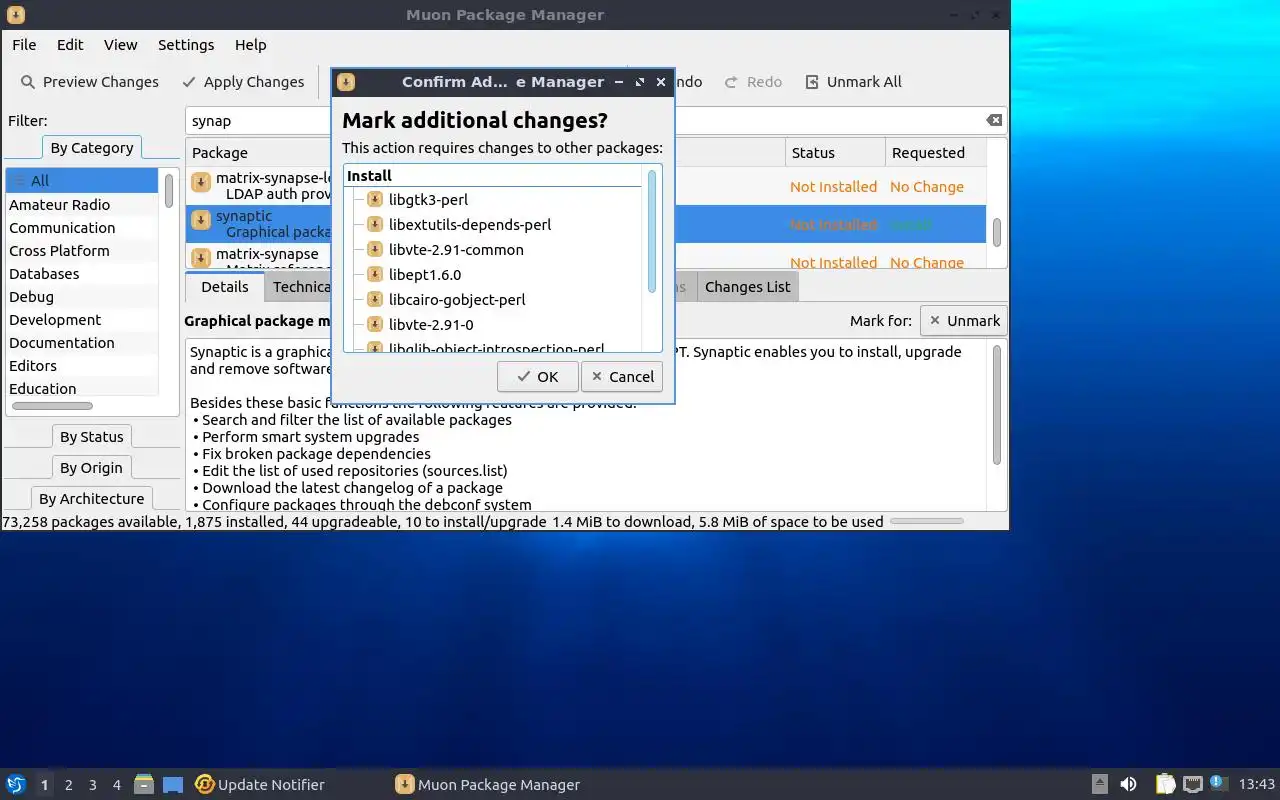Cancel the additional changes dialog

[x=622, y=376]
